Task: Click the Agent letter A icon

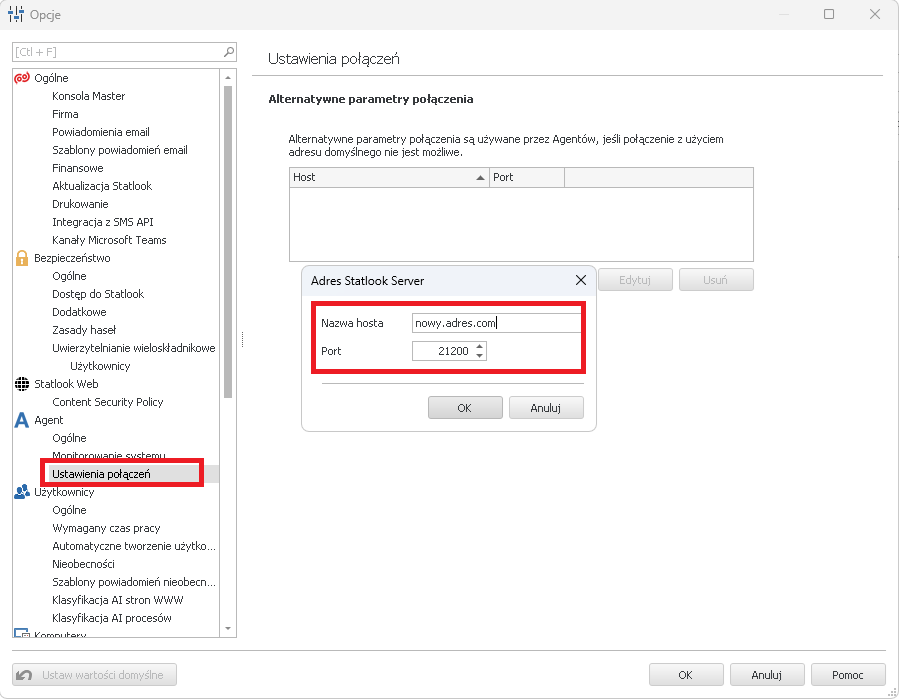Action: point(22,420)
